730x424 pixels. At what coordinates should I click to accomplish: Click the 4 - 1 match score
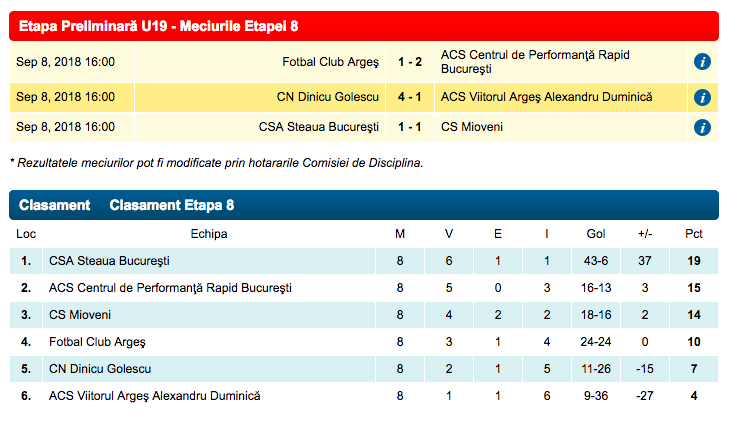click(x=410, y=97)
